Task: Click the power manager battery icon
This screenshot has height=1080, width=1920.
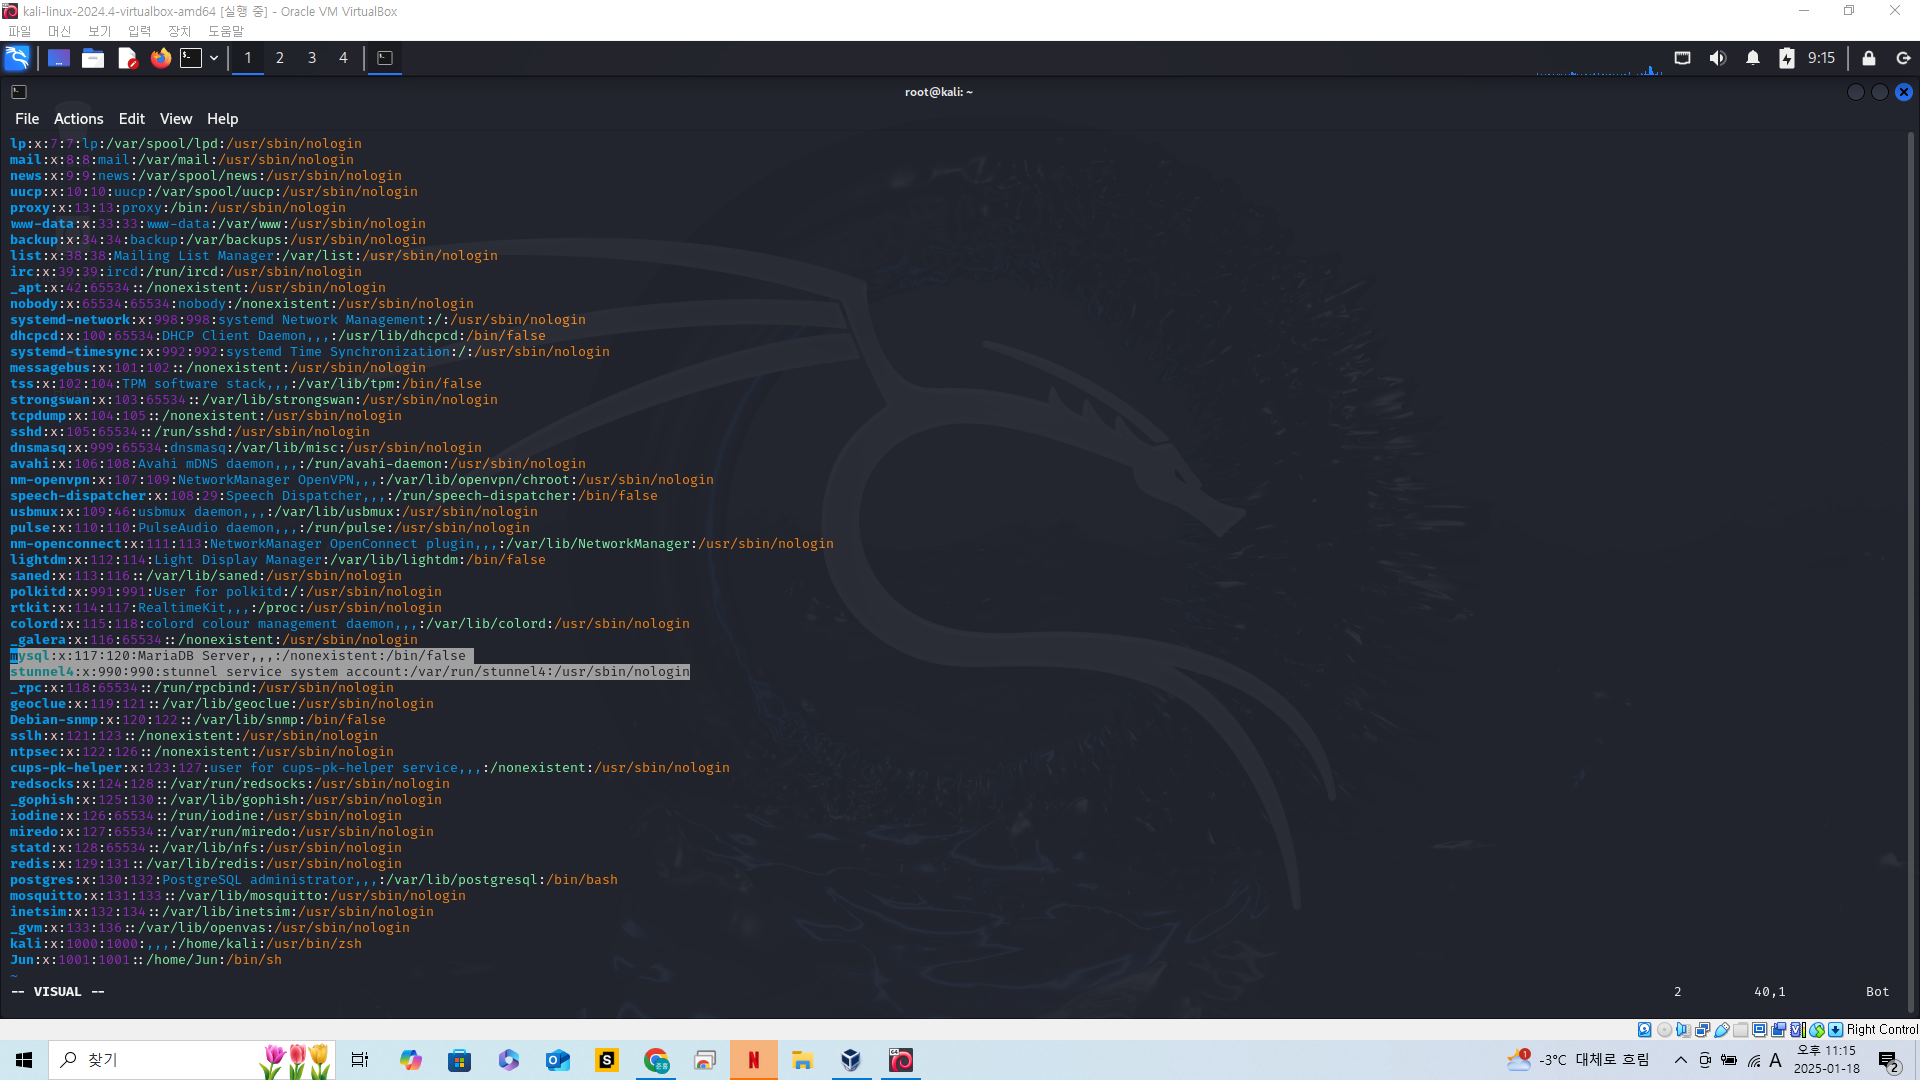Action: tap(1786, 58)
